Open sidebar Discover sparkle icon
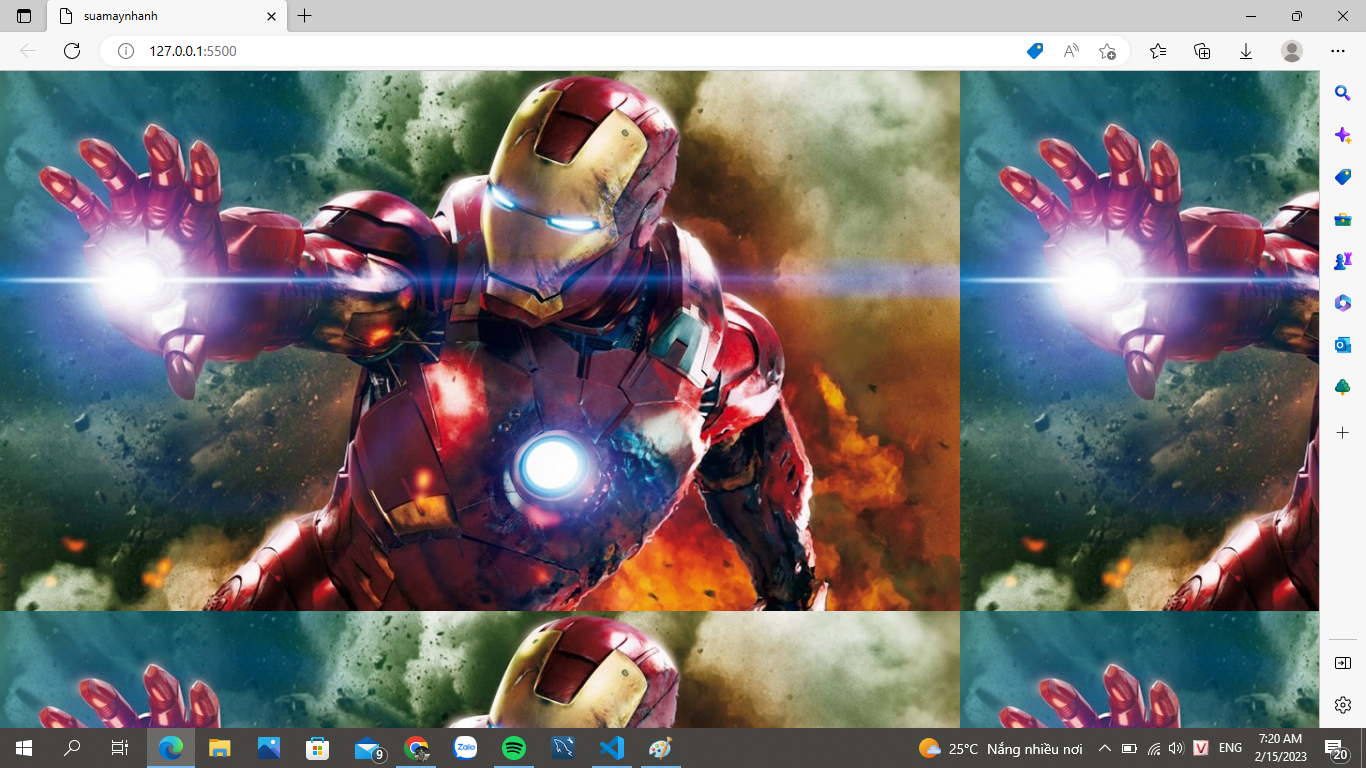Viewport: 1366px width, 768px height. point(1343,135)
